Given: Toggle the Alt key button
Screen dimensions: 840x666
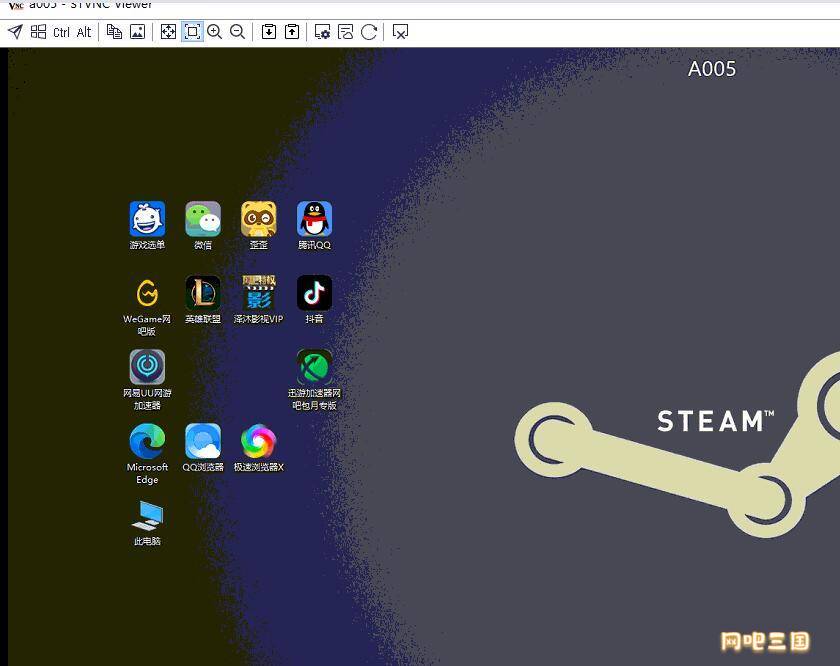Looking at the screenshot, I should coord(84,32).
